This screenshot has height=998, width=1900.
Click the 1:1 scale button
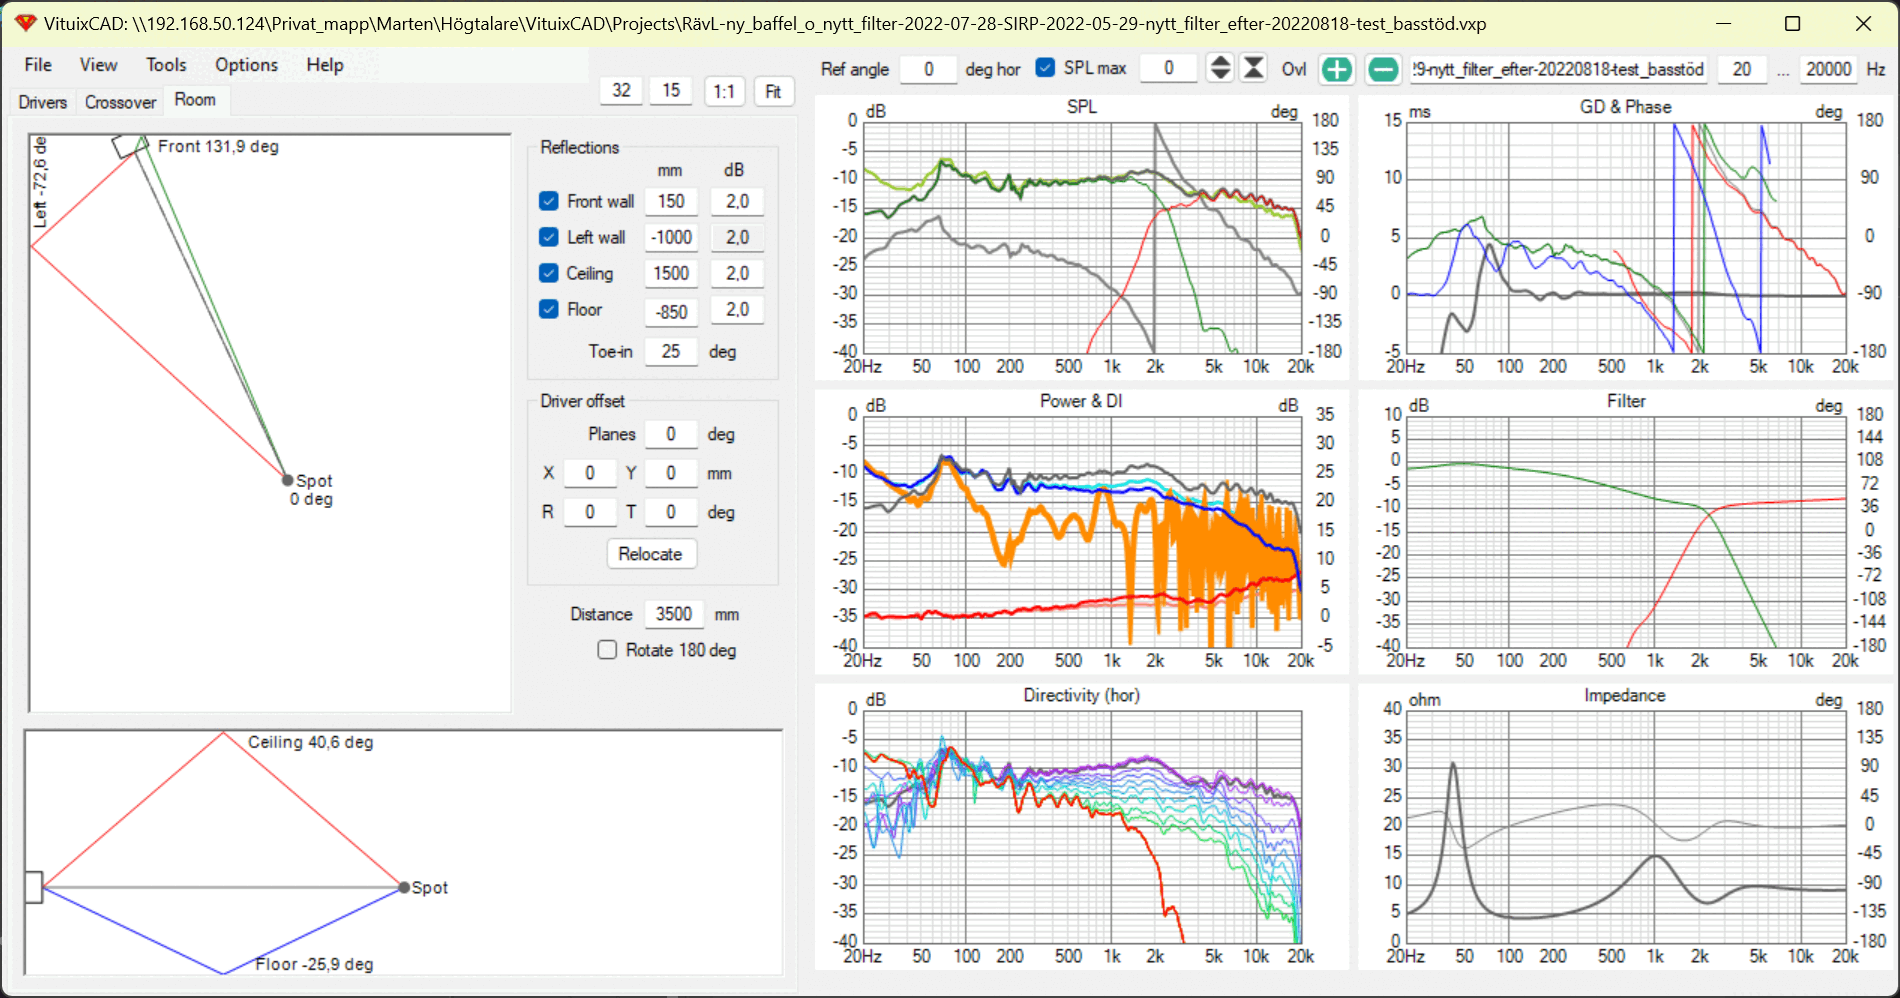(724, 91)
